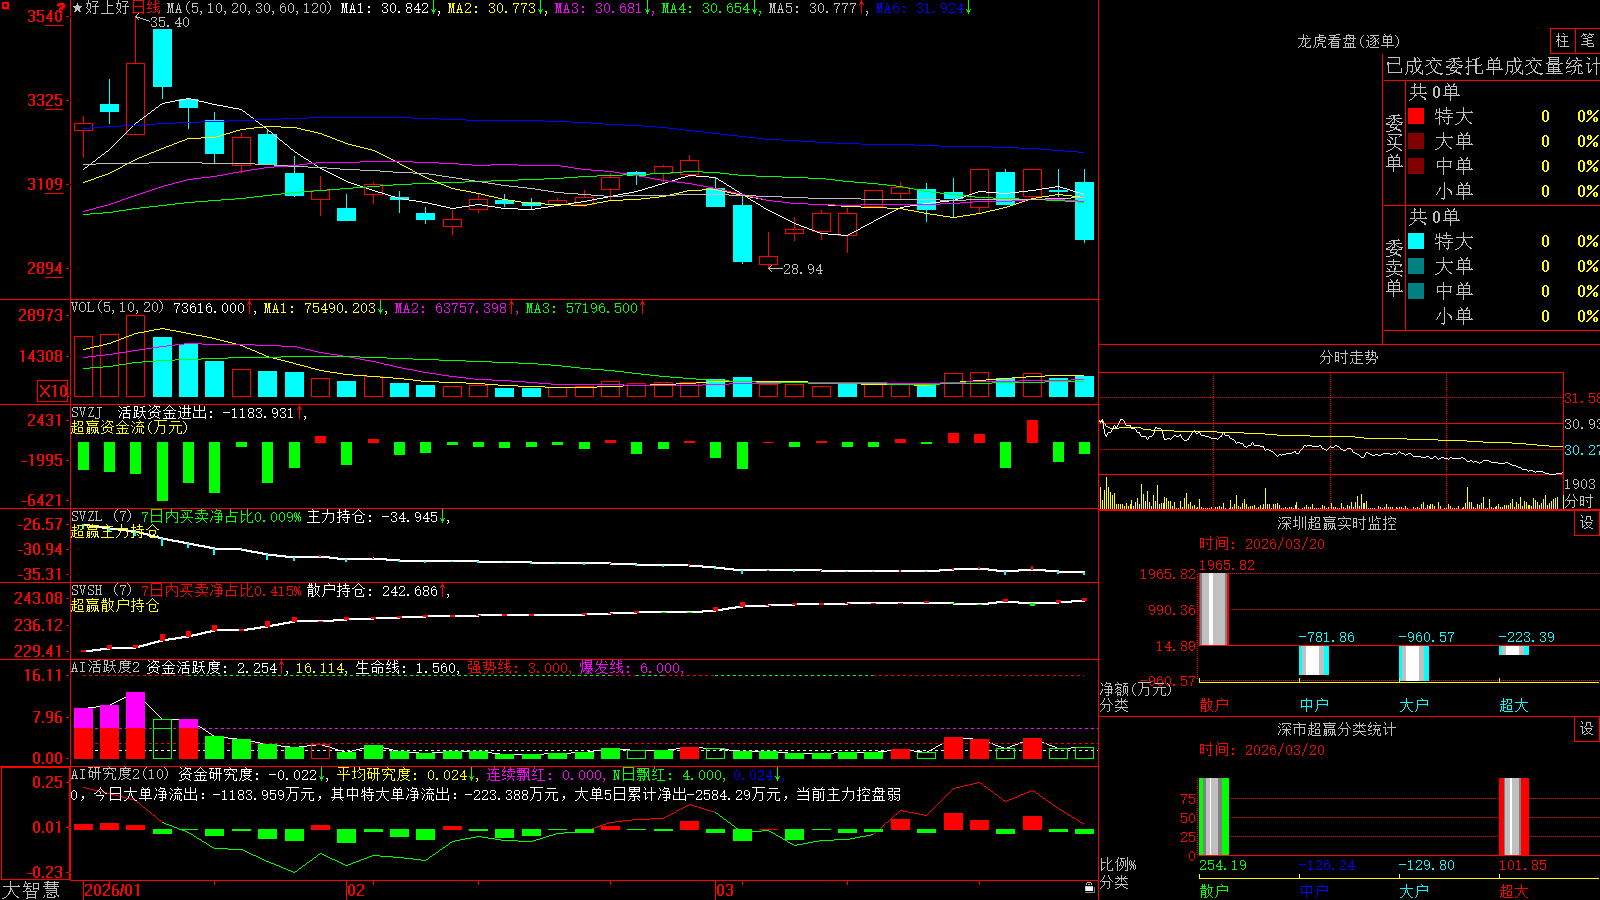
Task: Click the 2026/01 date marker on timeline
Action: coord(113,890)
